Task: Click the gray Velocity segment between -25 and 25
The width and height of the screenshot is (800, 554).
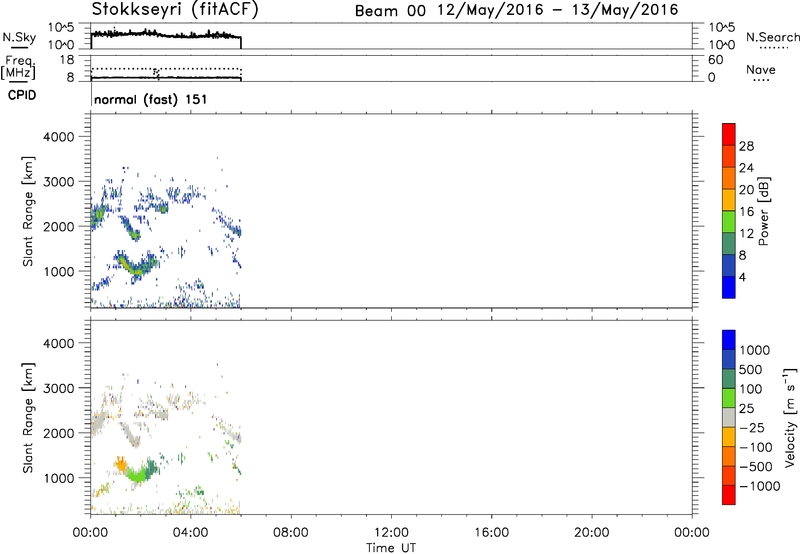Action: [729, 417]
